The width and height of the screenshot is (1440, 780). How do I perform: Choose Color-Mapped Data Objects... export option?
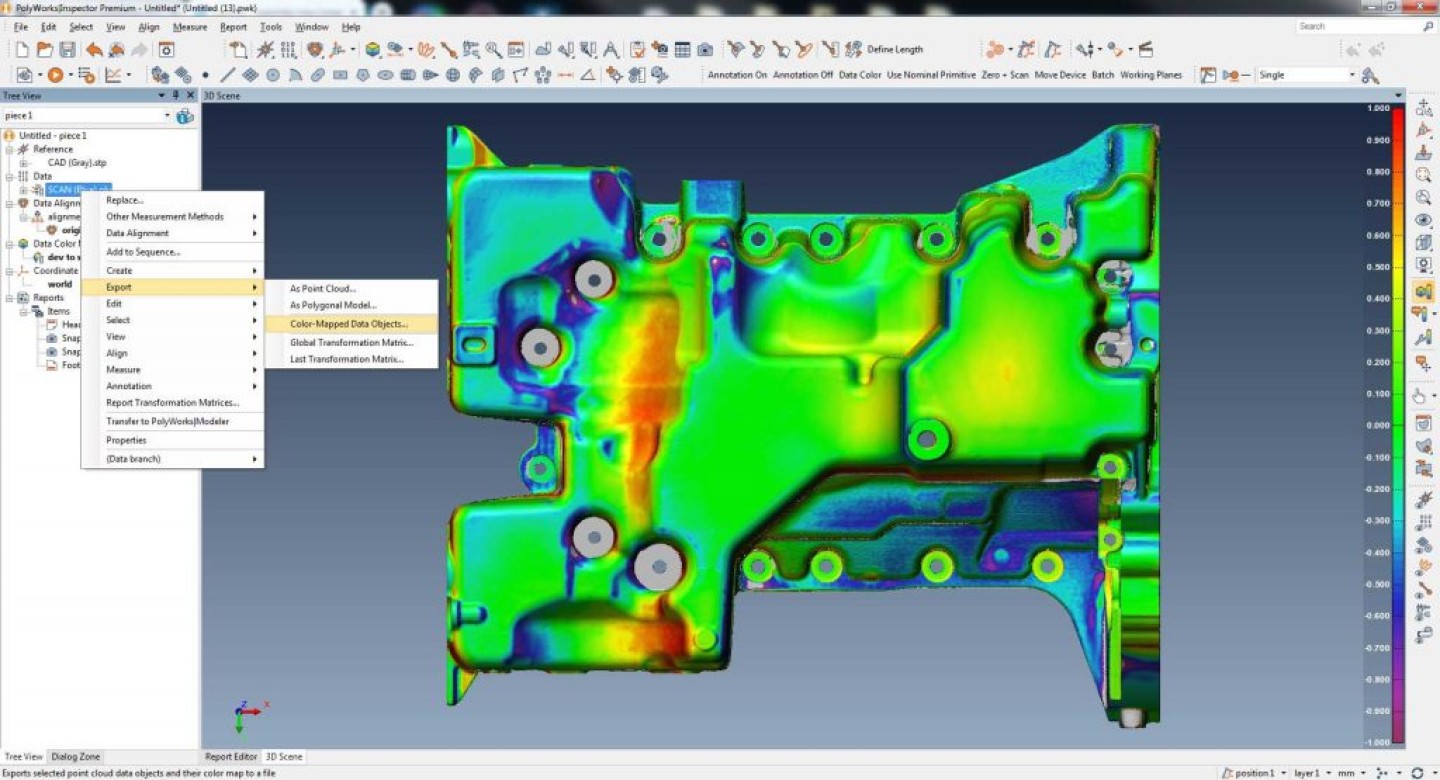(351, 324)
